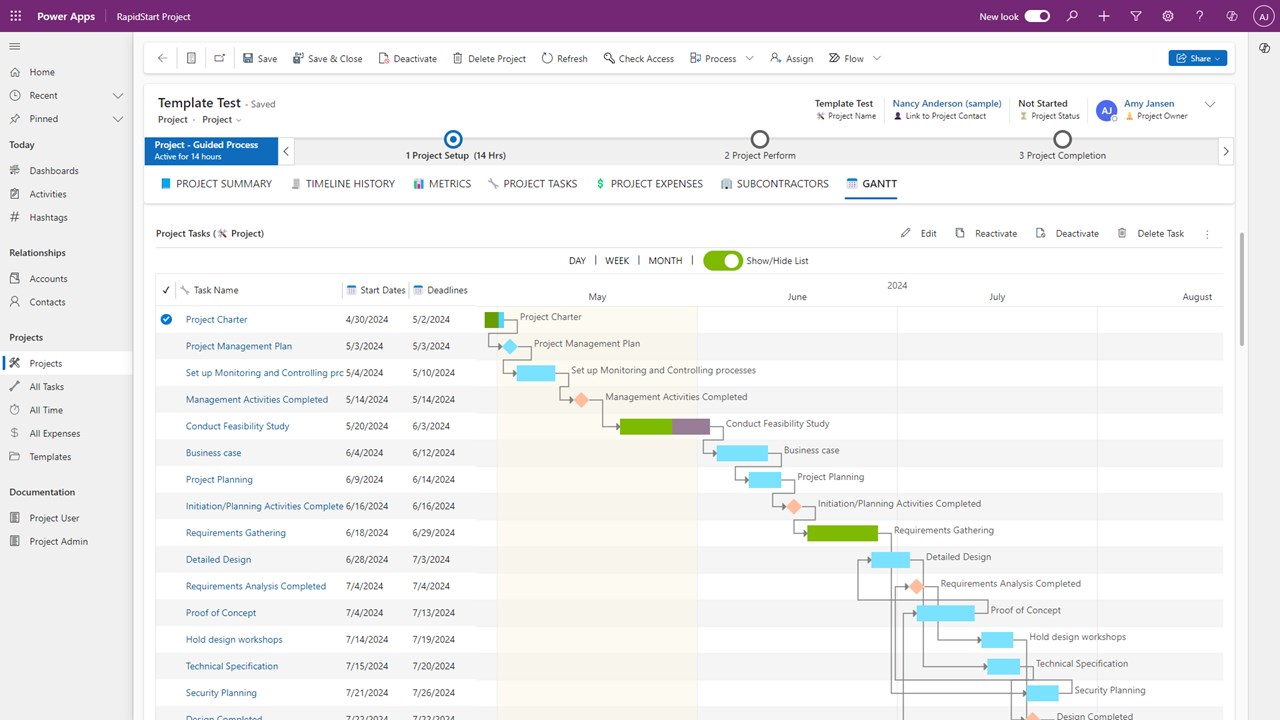Click the page vertical scrollbar
The width and height of the screenshot is (1280, 720).
[x=1242, y=290]
